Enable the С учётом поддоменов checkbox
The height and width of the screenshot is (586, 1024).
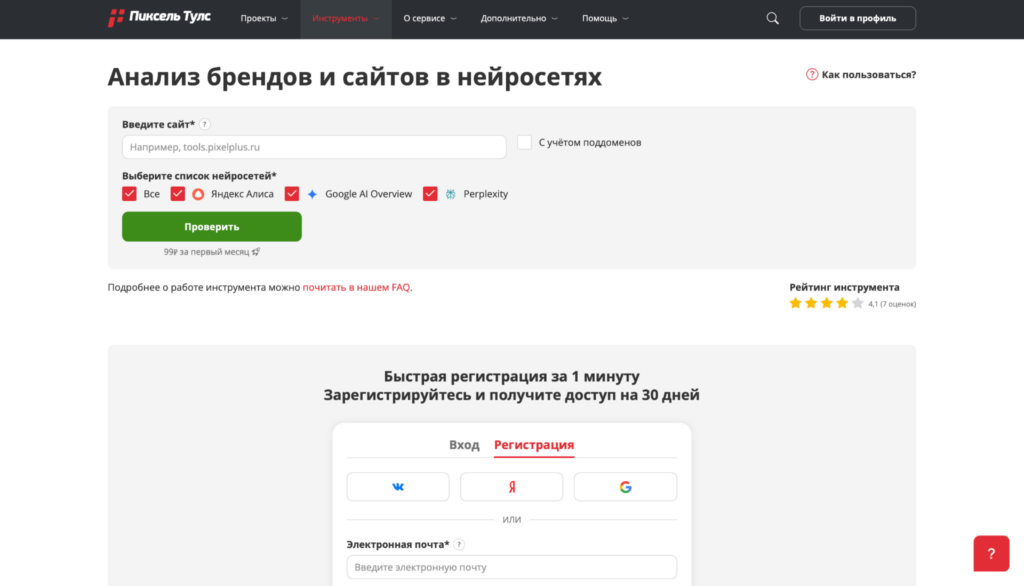pos(524,142)
